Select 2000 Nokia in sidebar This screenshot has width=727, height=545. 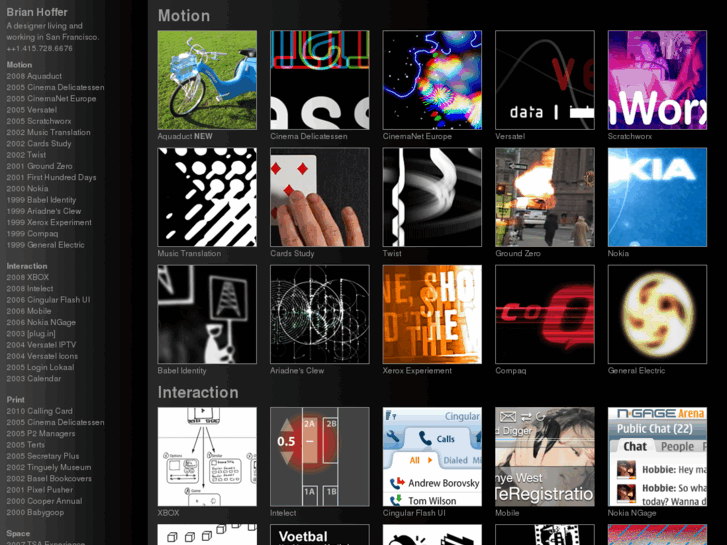tap(27, 188)
